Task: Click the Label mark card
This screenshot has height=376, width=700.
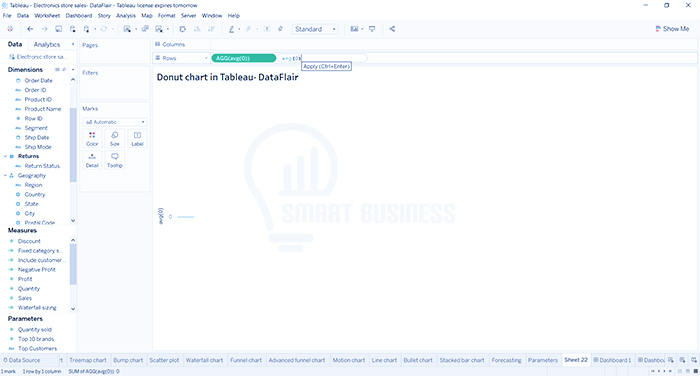Action: (138, 138)
